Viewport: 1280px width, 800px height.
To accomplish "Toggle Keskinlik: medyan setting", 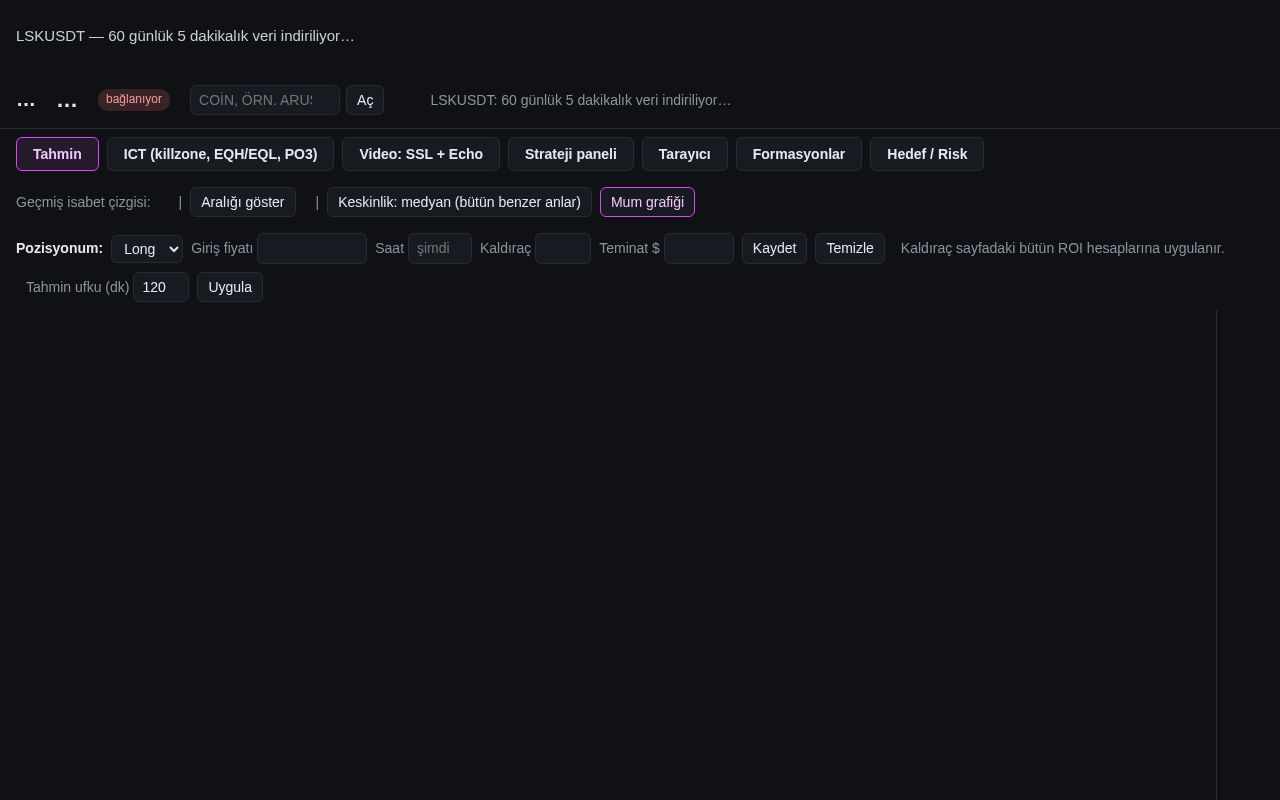I will click(459, 202).
